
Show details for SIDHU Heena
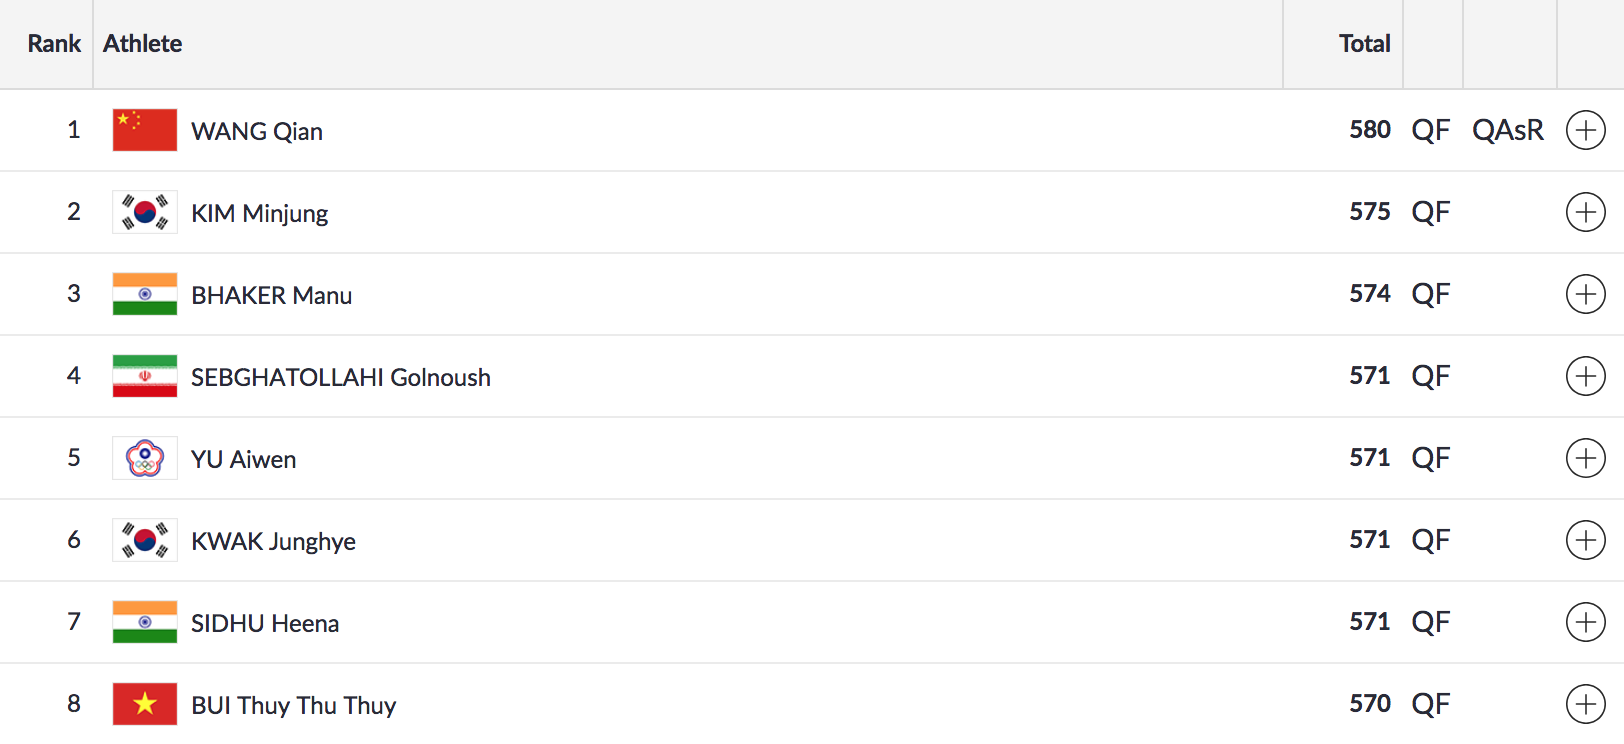(x=1585, y=622)
